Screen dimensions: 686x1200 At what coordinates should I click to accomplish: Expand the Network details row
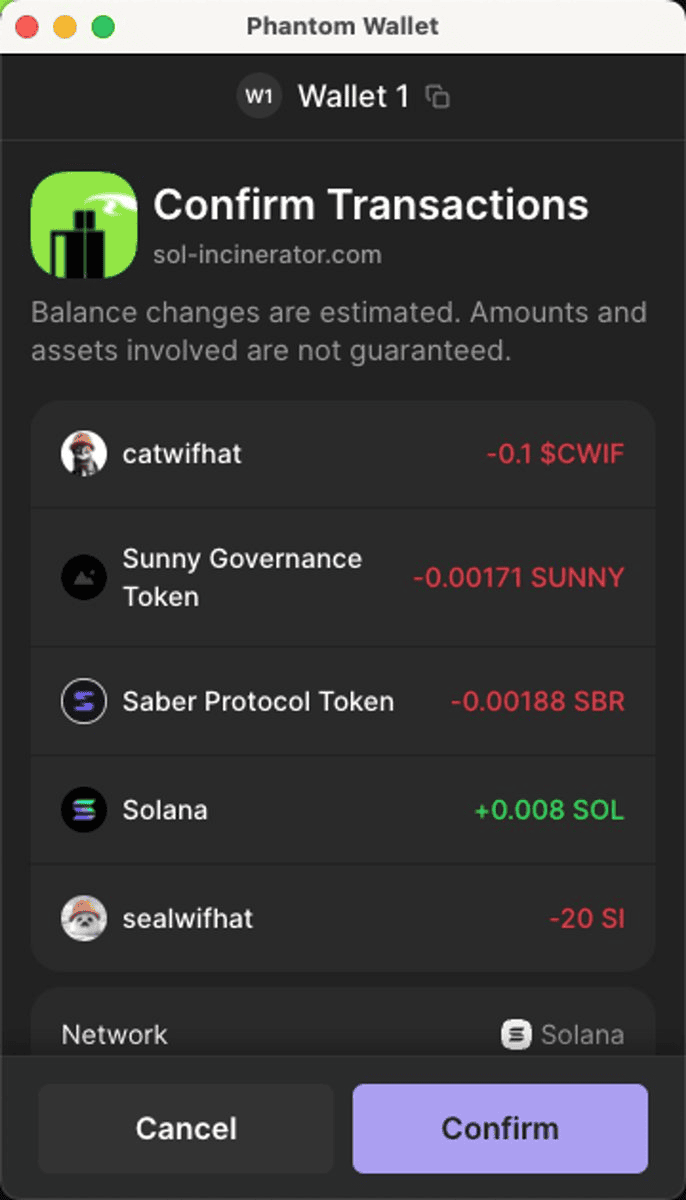(343, 1035)
